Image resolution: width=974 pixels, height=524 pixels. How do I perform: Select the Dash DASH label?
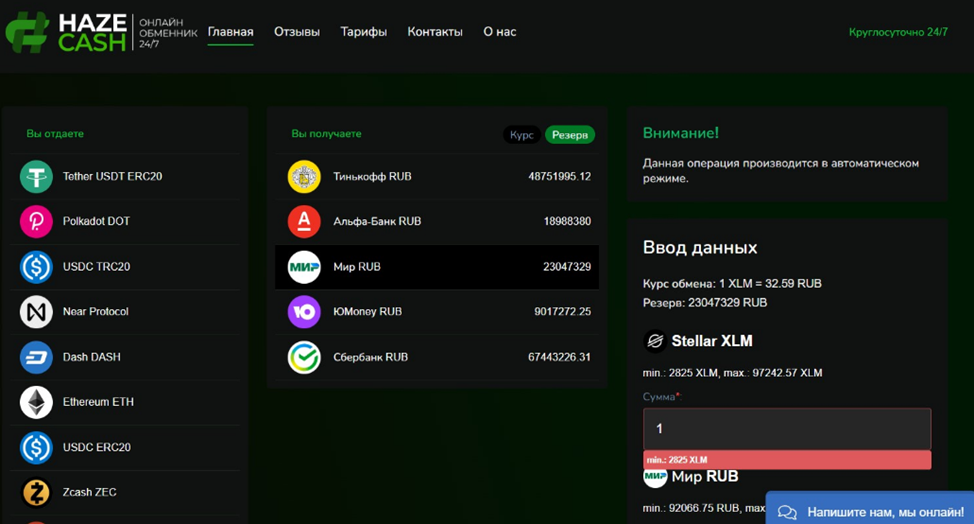(92, 357)
